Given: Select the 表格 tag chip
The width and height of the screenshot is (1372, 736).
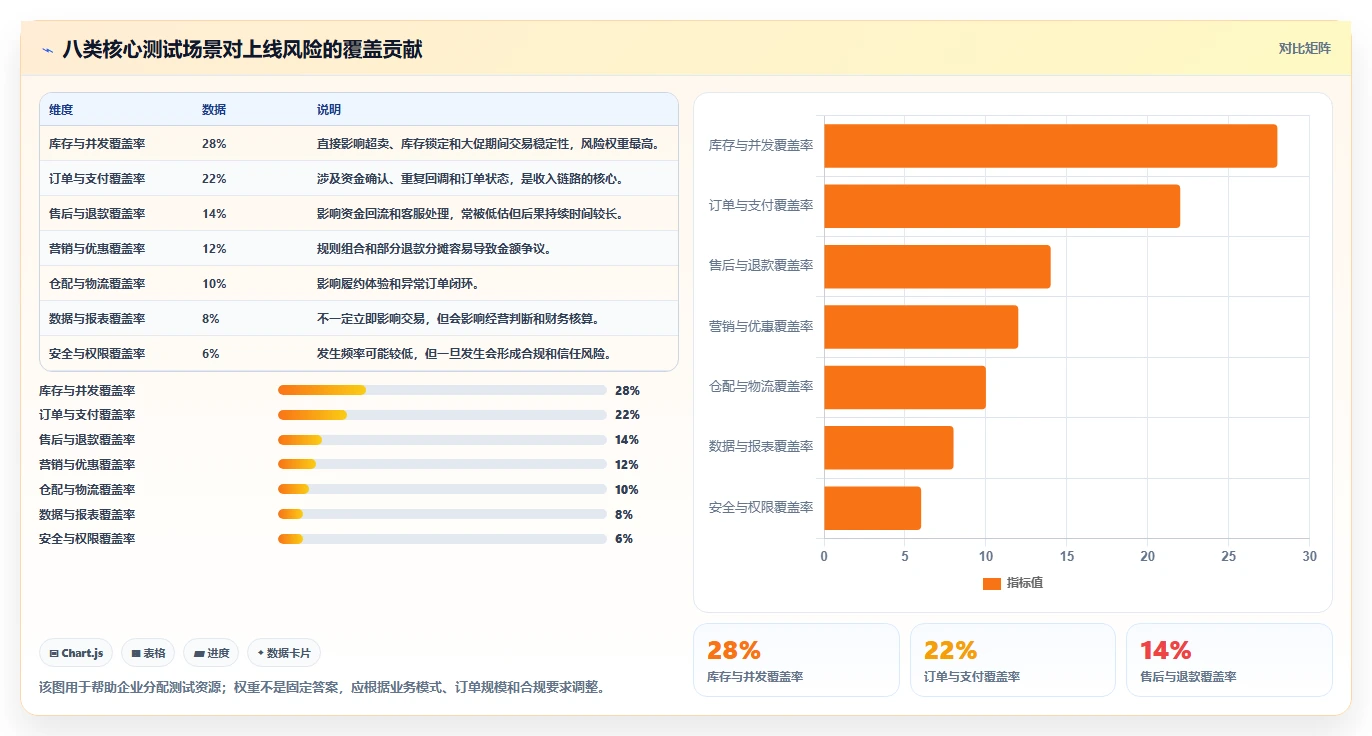Looking at the screenshot, I should click(x=148, y=653).
